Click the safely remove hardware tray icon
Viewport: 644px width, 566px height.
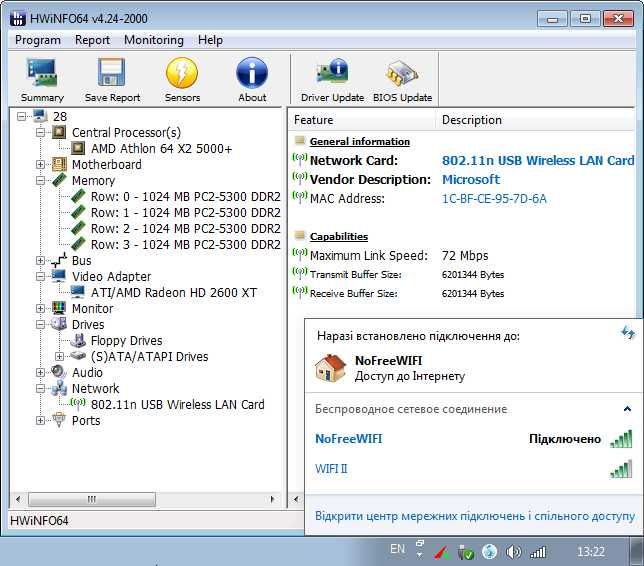[465, 552]
